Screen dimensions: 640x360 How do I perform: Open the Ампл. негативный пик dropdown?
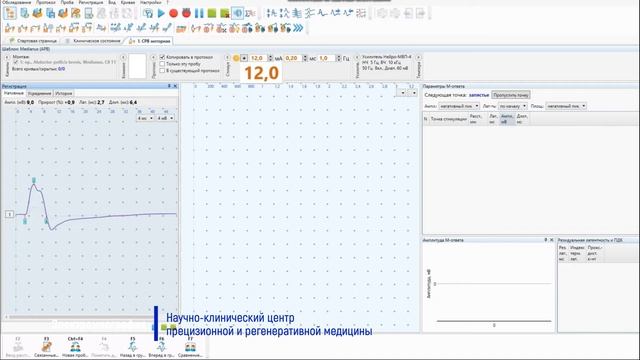point(459,106)
